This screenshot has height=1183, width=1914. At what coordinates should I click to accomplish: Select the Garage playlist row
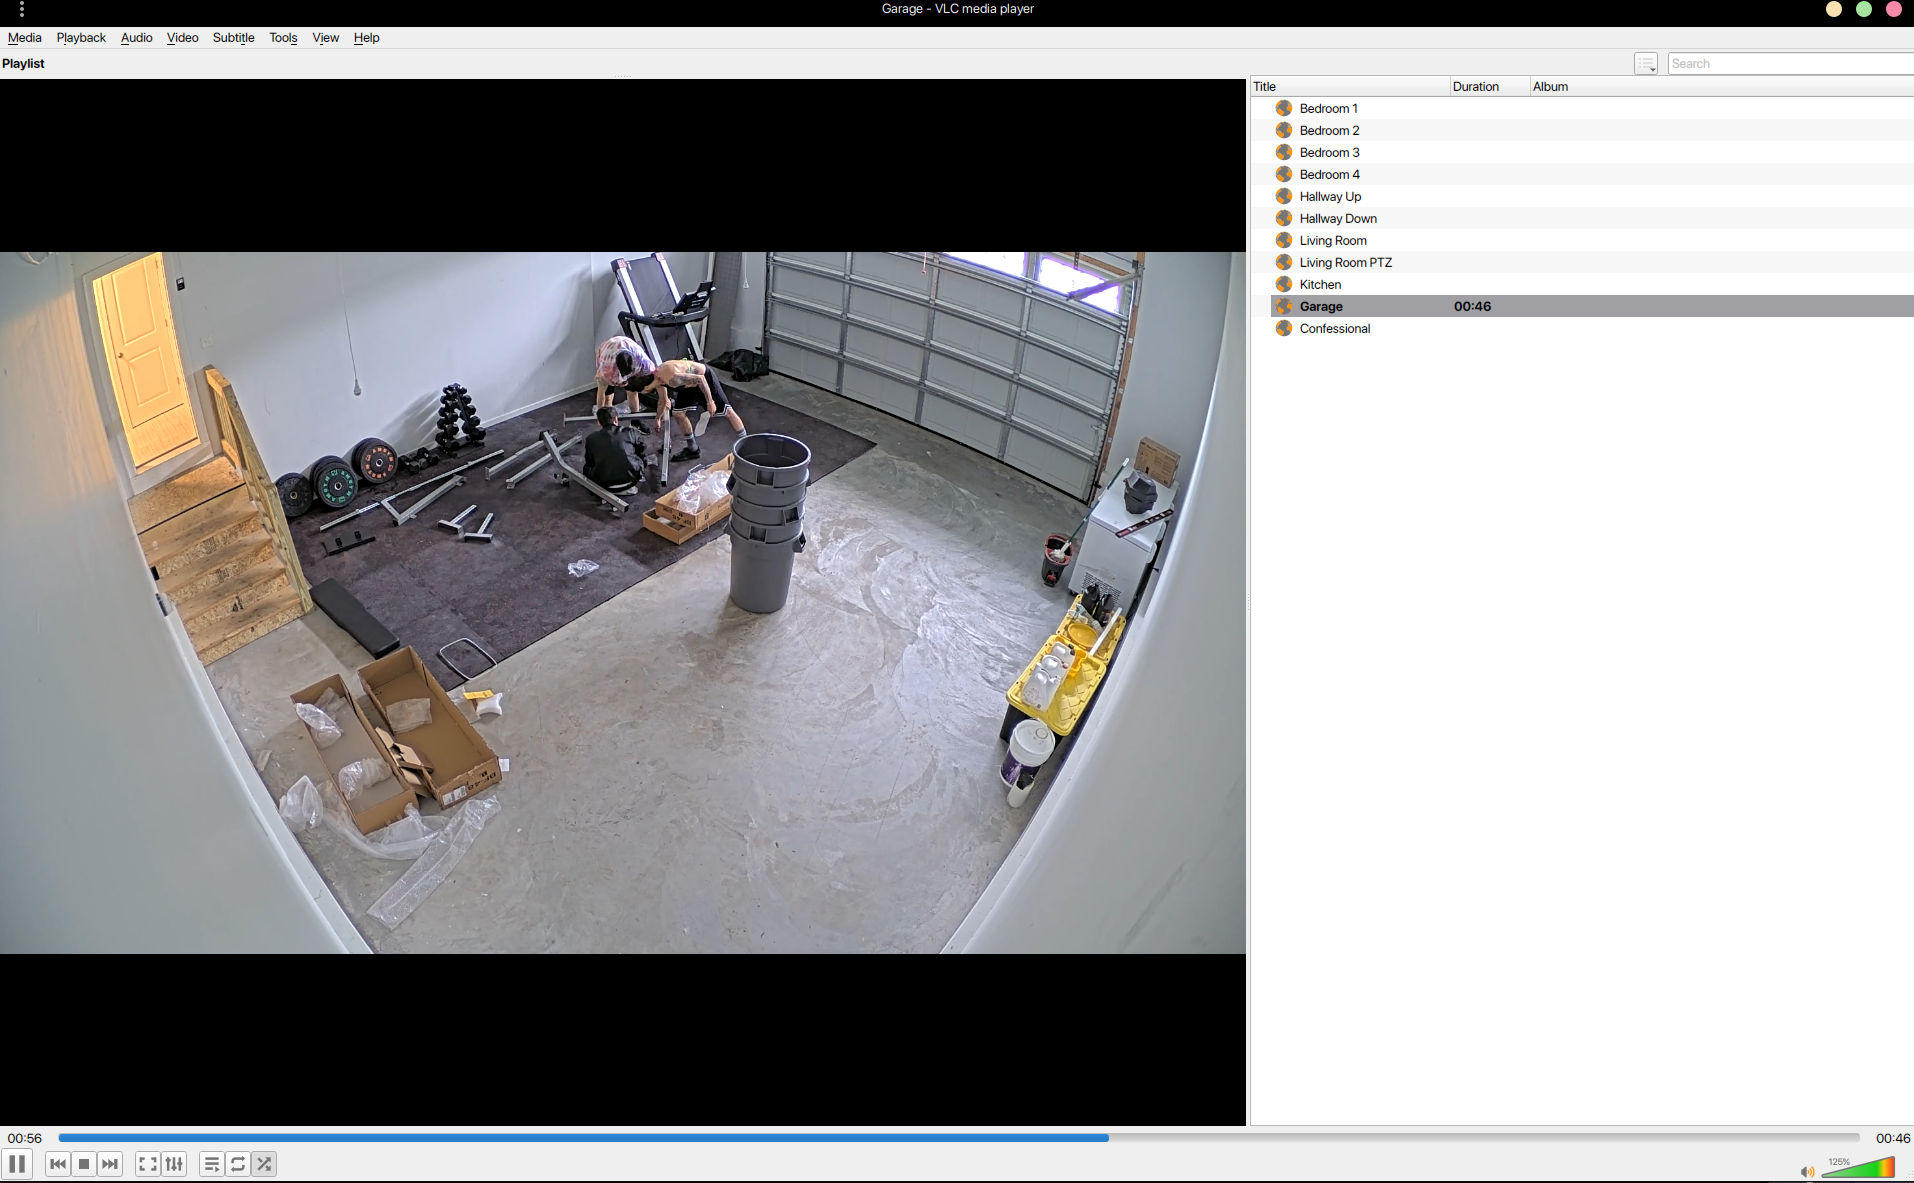[x=1592, y=307]
